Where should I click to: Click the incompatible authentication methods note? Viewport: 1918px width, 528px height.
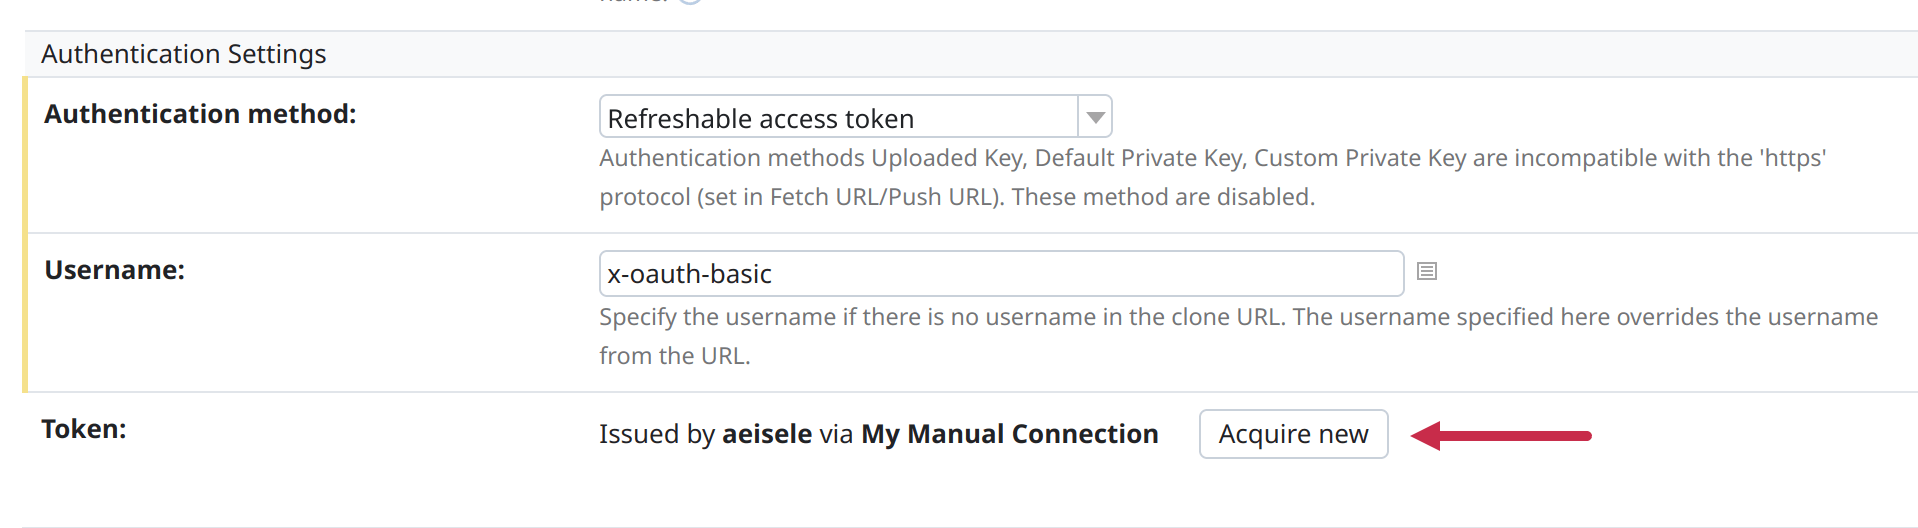(1212, 177)
